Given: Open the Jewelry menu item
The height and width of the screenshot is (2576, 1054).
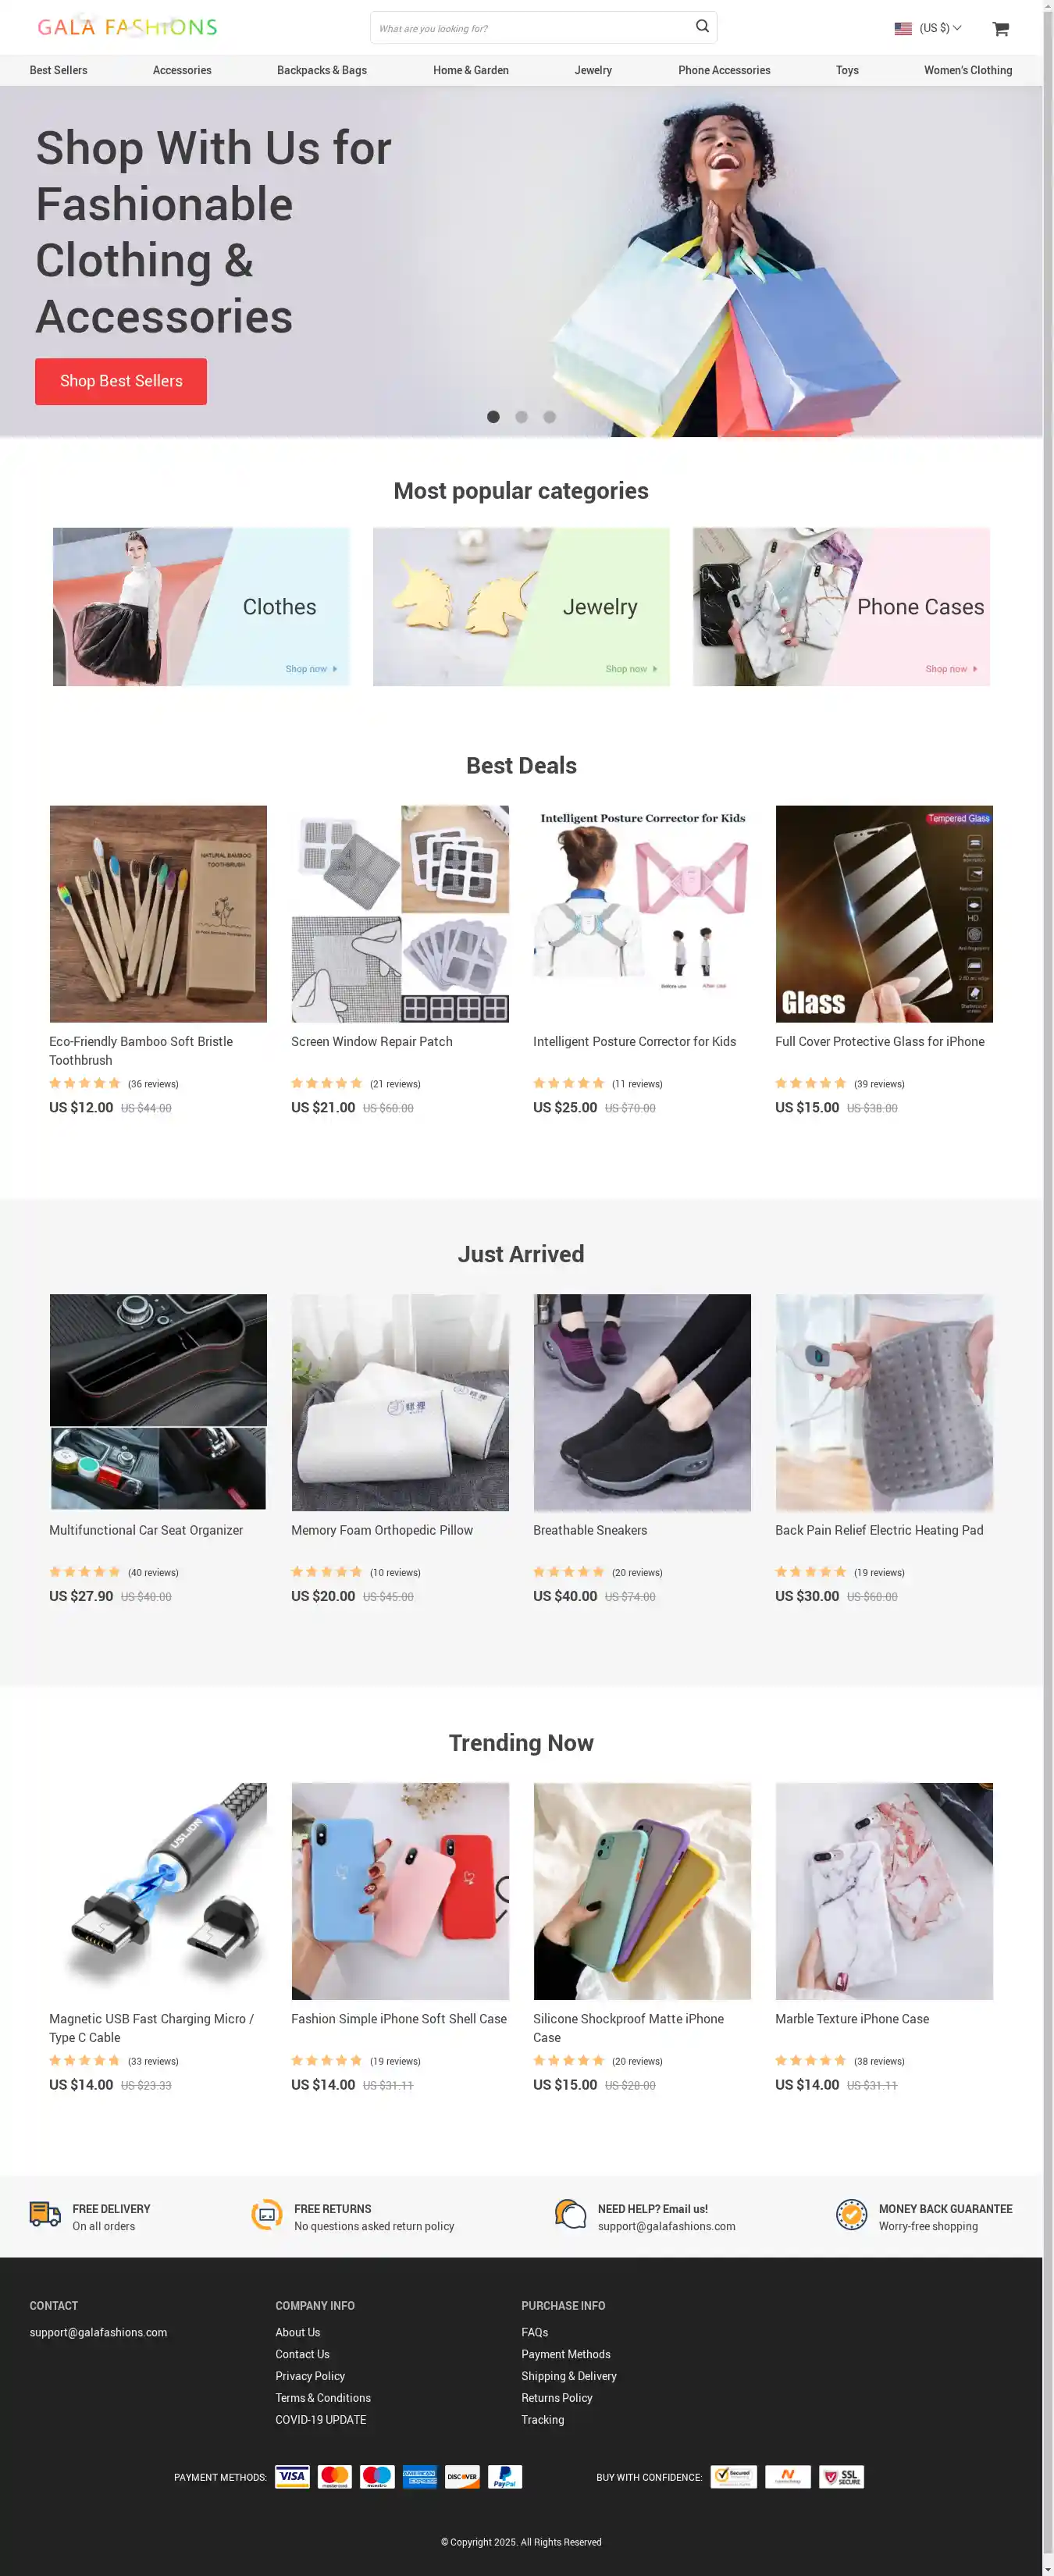Looking at the screenshot, I should click(x=593, y=70).
